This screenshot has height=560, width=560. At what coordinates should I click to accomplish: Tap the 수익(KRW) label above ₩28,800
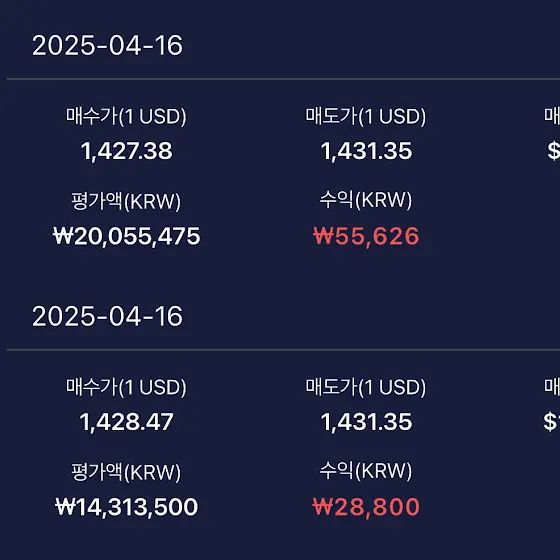click(366, 471)
